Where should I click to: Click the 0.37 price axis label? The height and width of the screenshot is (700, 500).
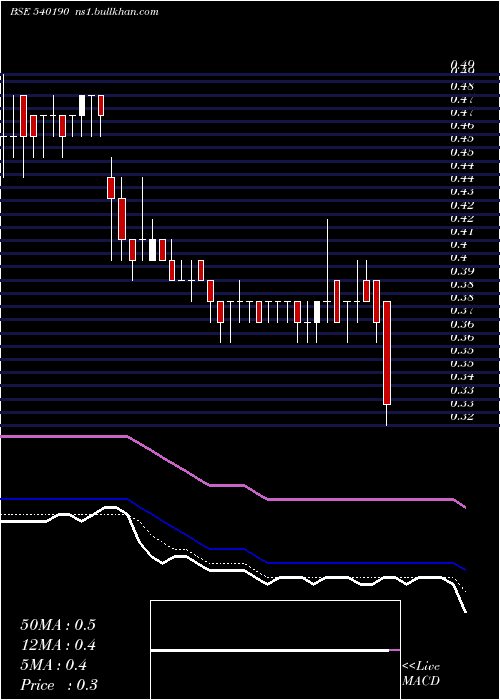click(462, 311)
